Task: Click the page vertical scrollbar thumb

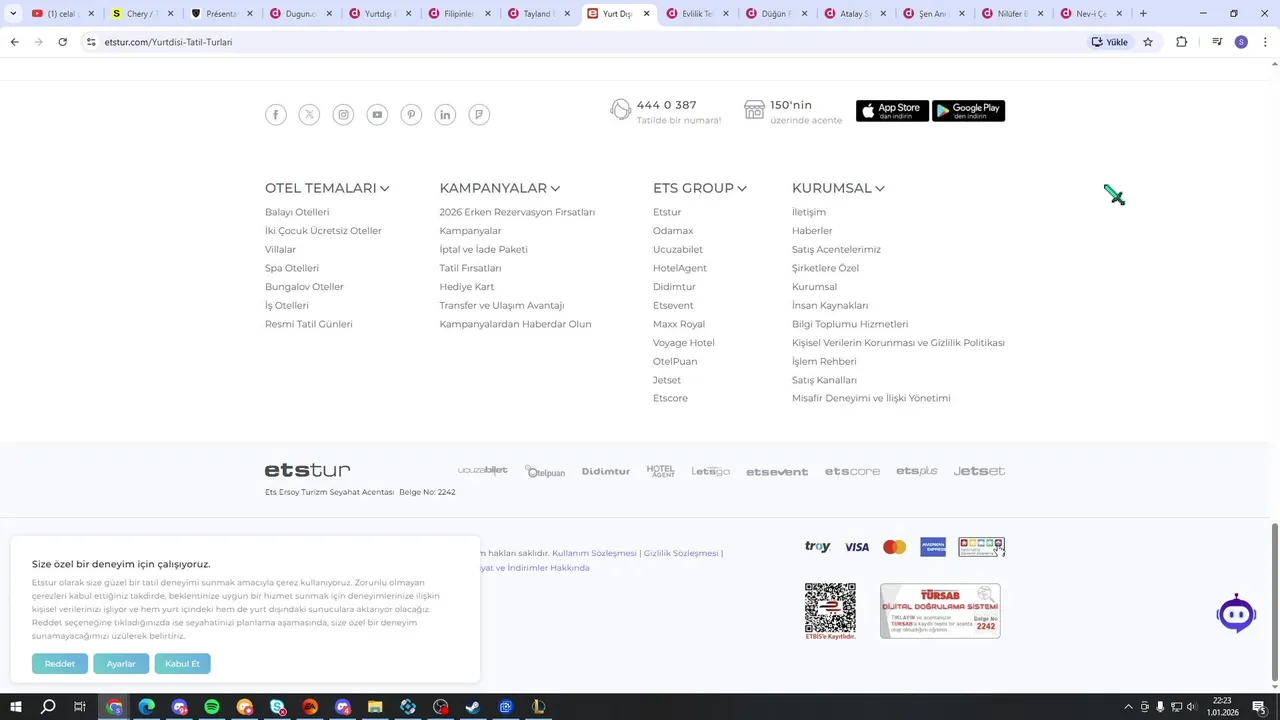Action: [x=1274, y=603]
